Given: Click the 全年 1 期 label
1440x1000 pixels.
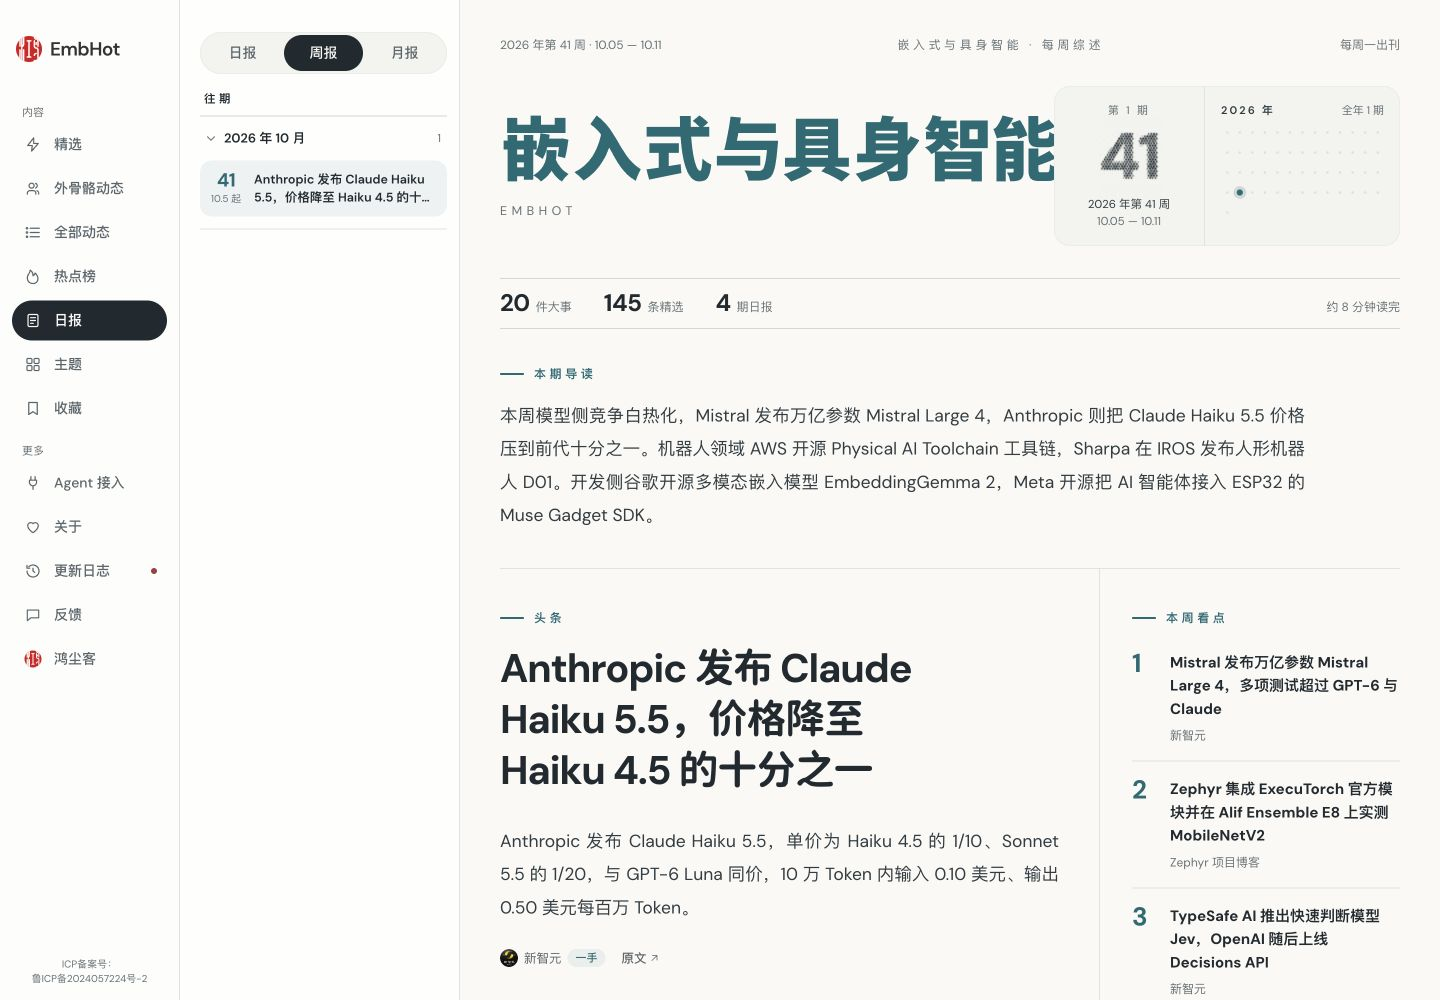Looking at the screenshot, I should (x=1363, y=110).
